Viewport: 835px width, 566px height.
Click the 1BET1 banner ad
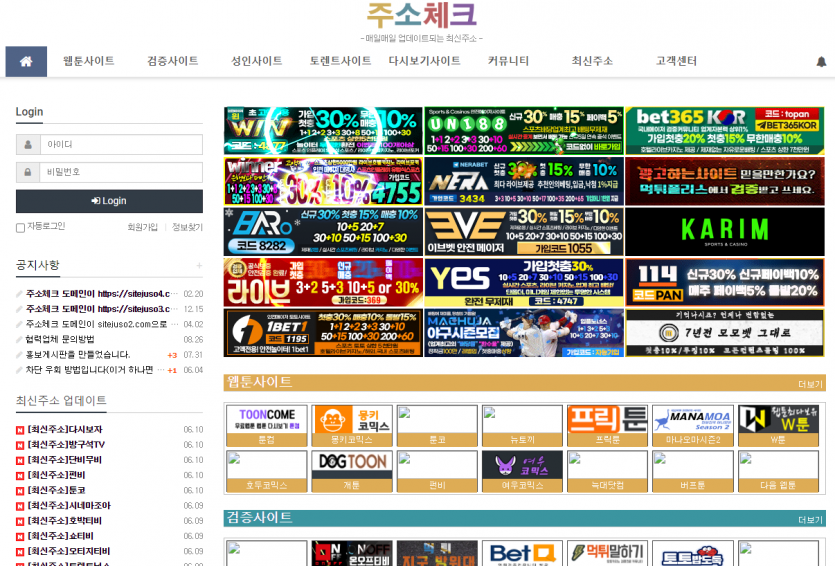323,333
